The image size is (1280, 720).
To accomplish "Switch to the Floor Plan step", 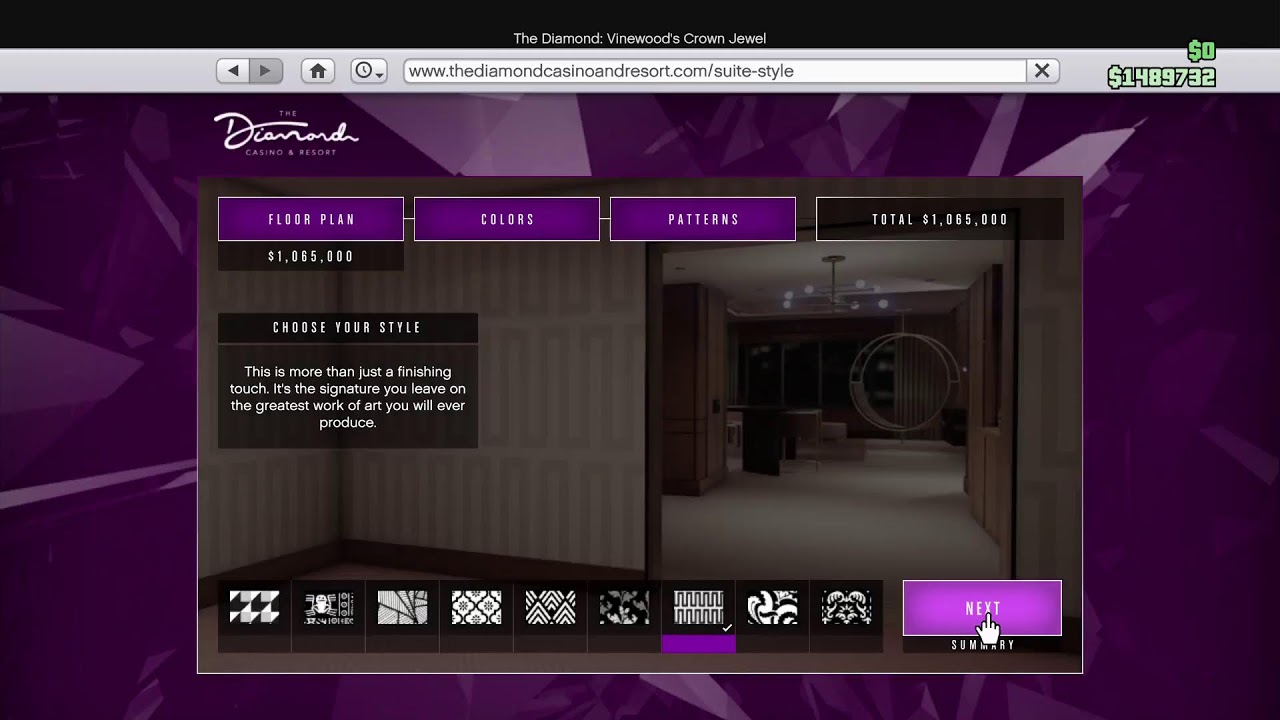I will pos(311,219).
